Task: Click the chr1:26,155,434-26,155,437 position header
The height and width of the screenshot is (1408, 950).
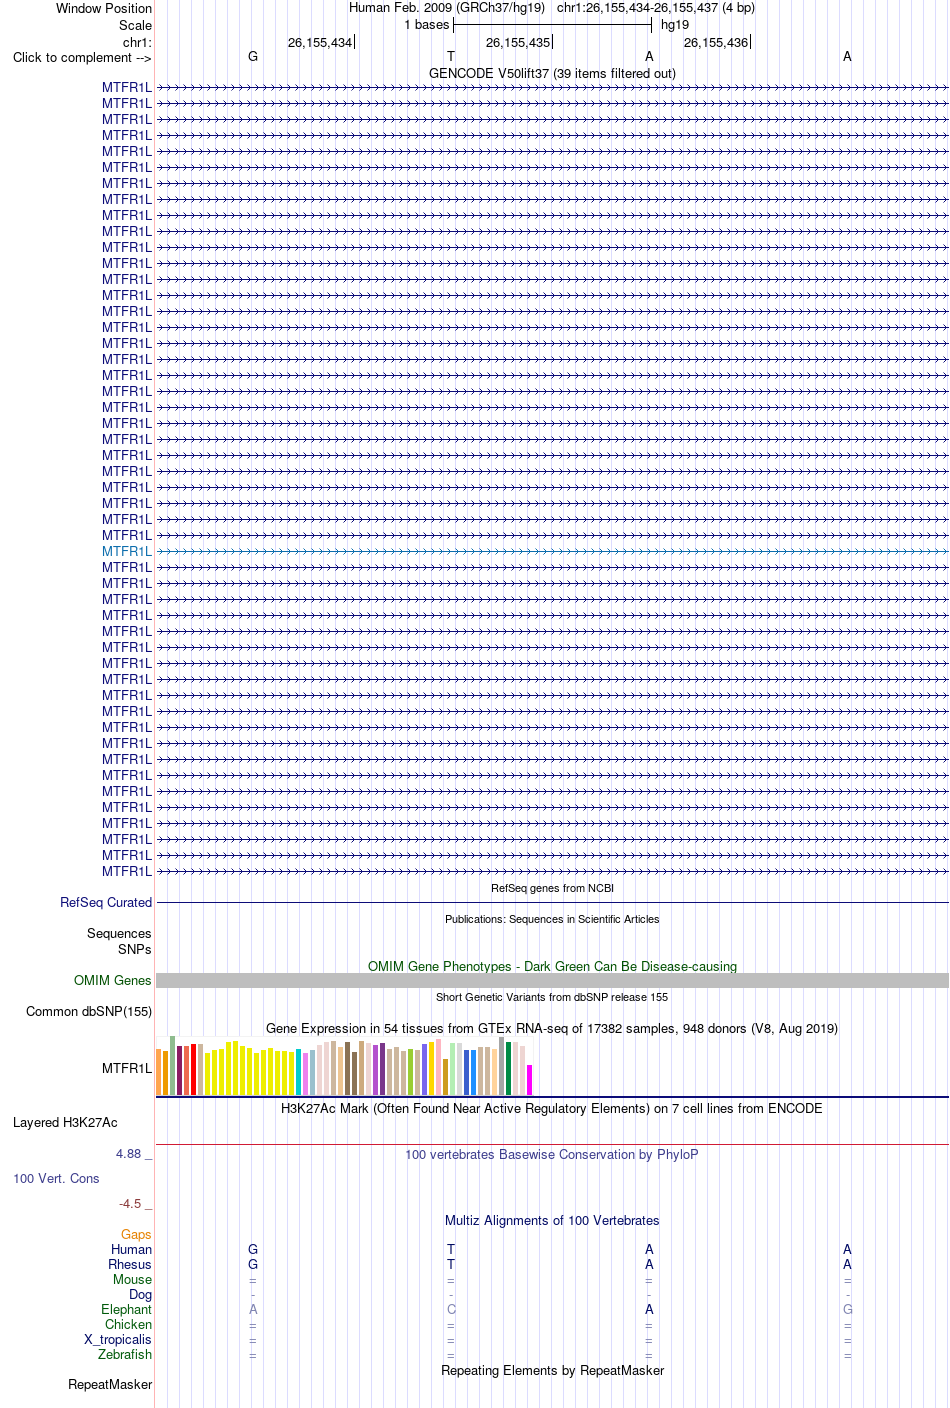Action: (656, 7)
